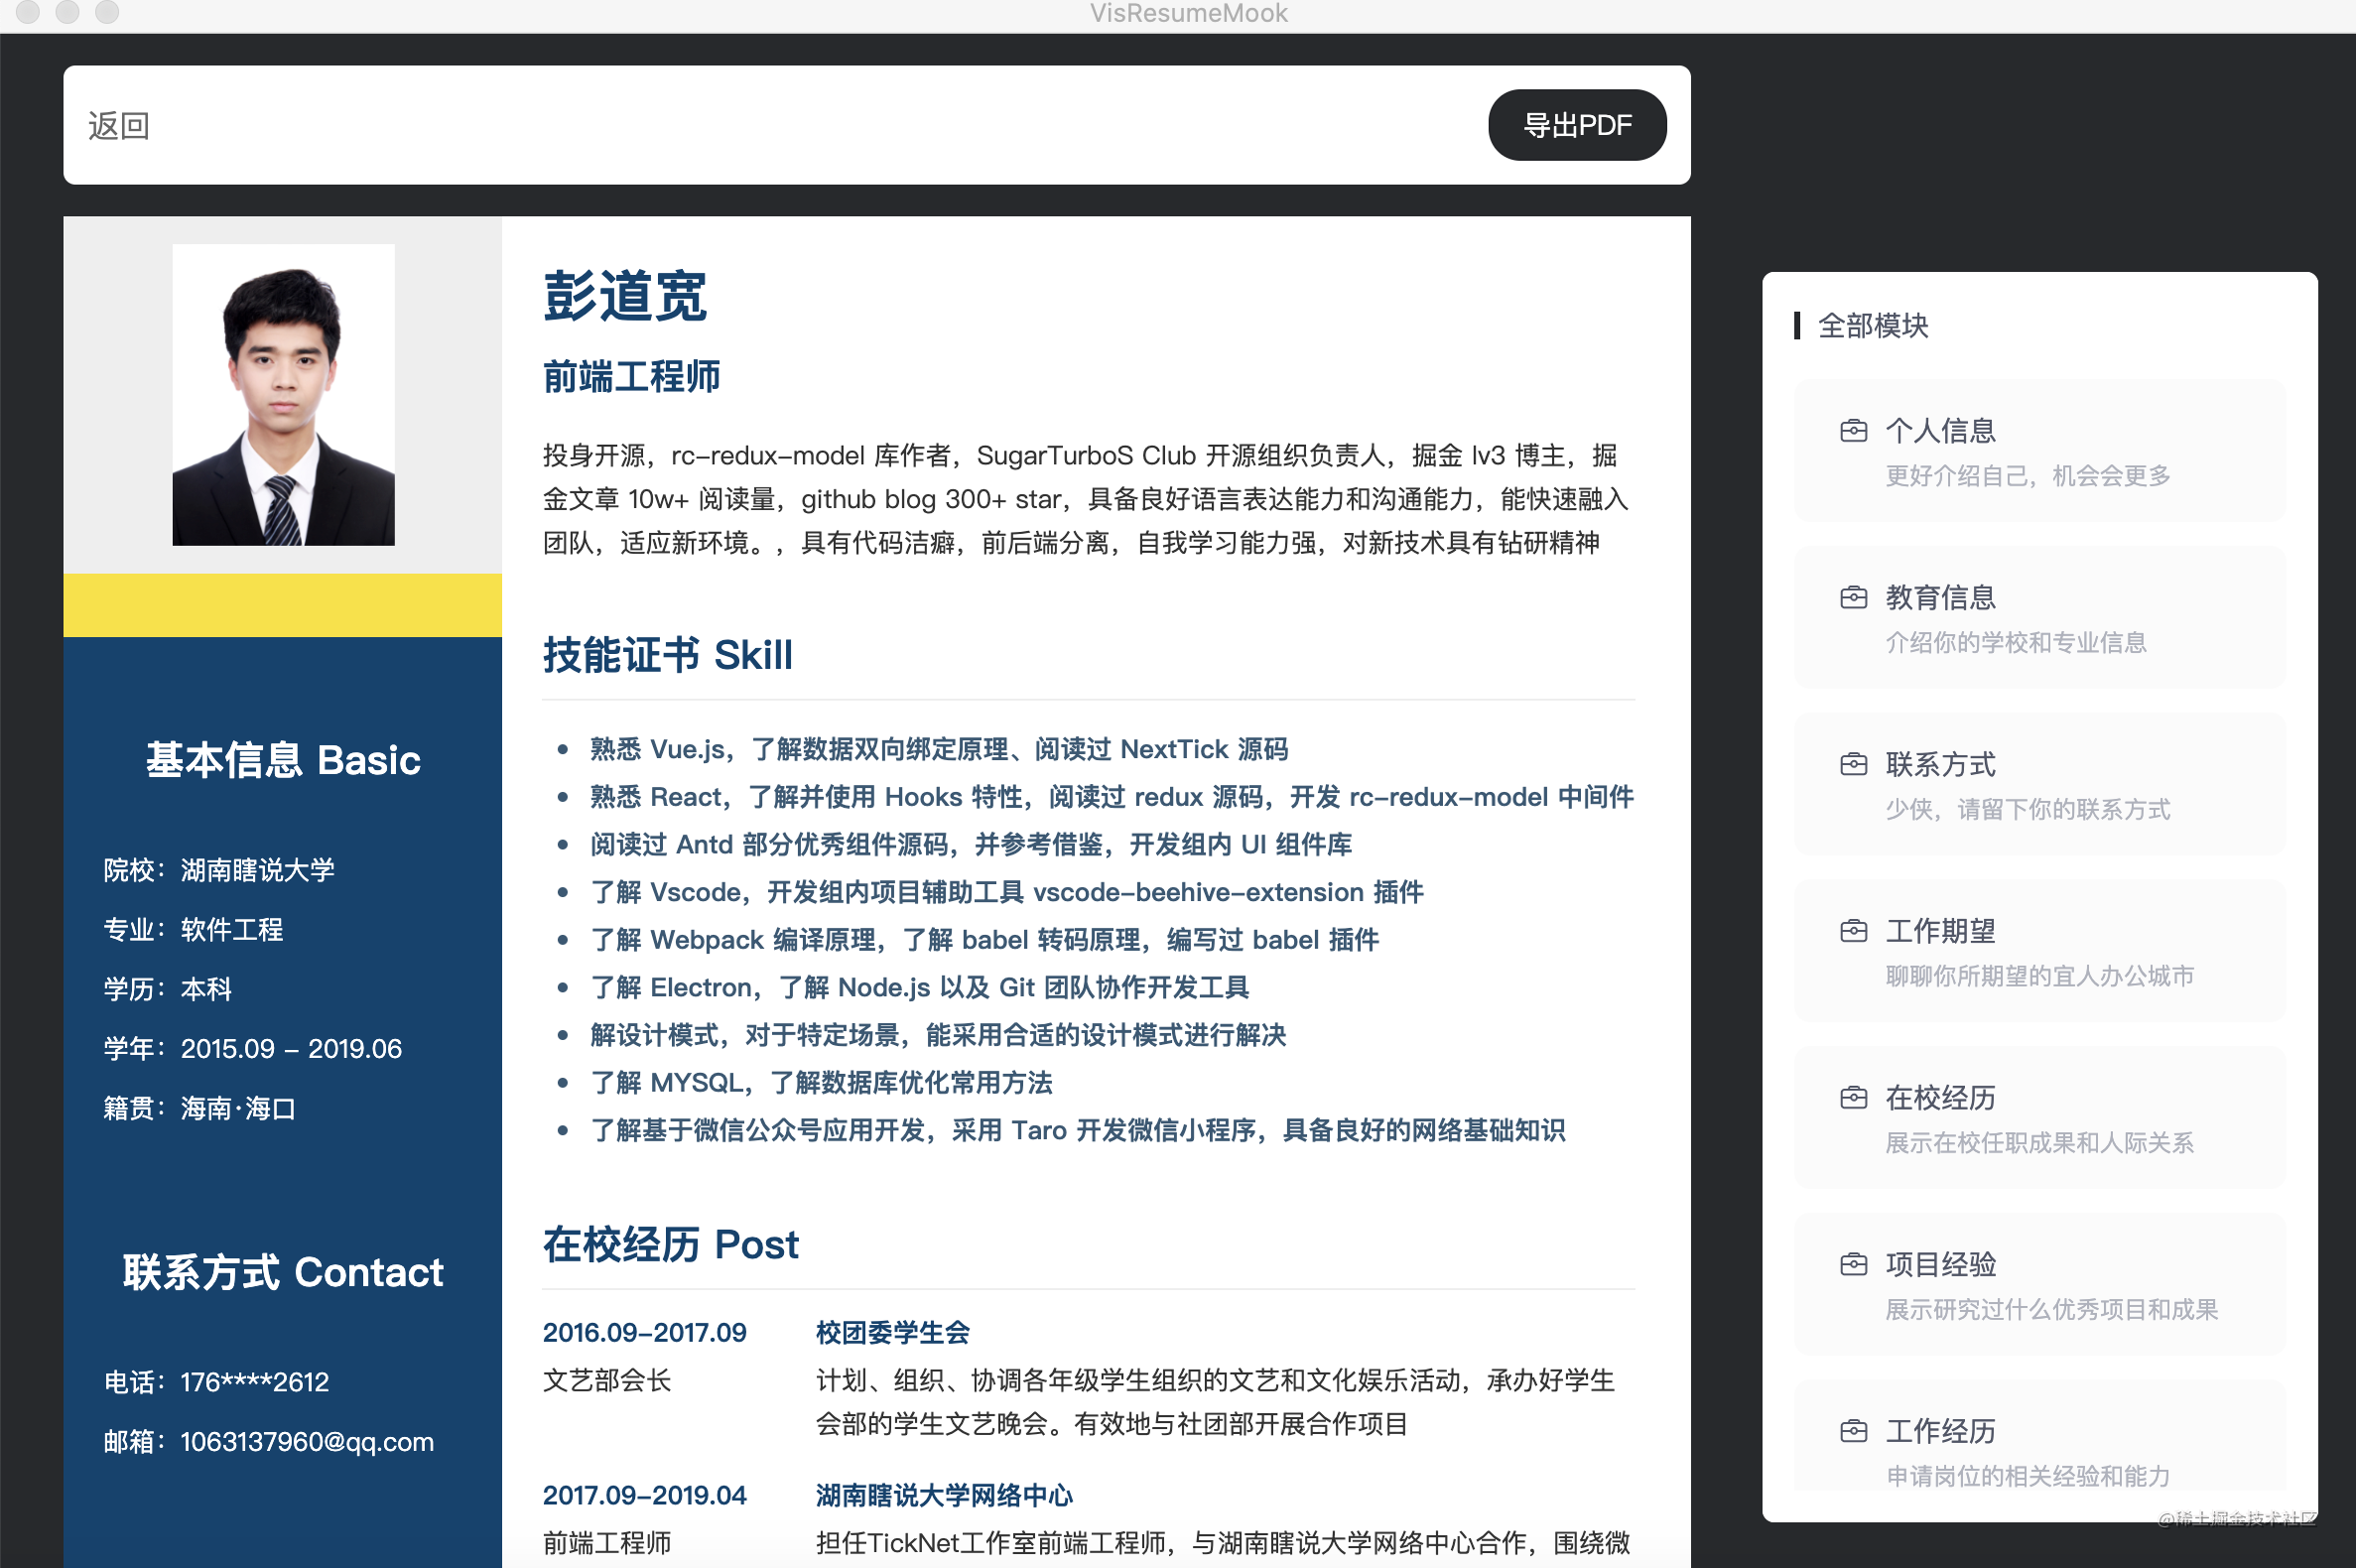Click briefcase icon beside 工作期望

1853,932
